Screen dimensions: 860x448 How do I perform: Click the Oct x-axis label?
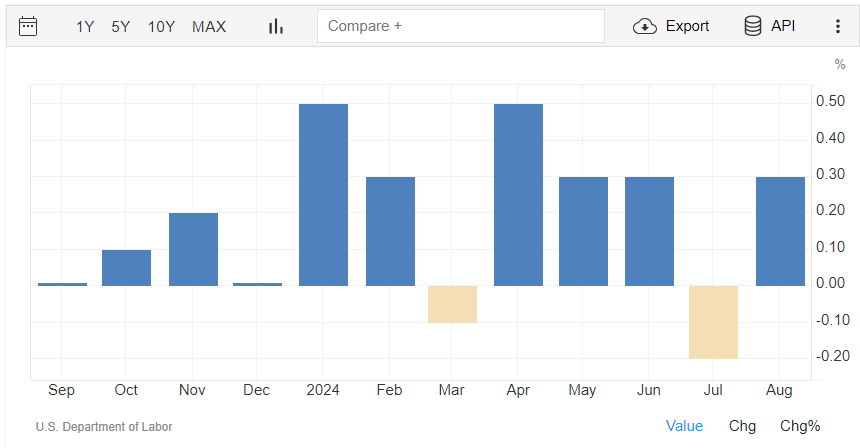[x=126, y=390]
